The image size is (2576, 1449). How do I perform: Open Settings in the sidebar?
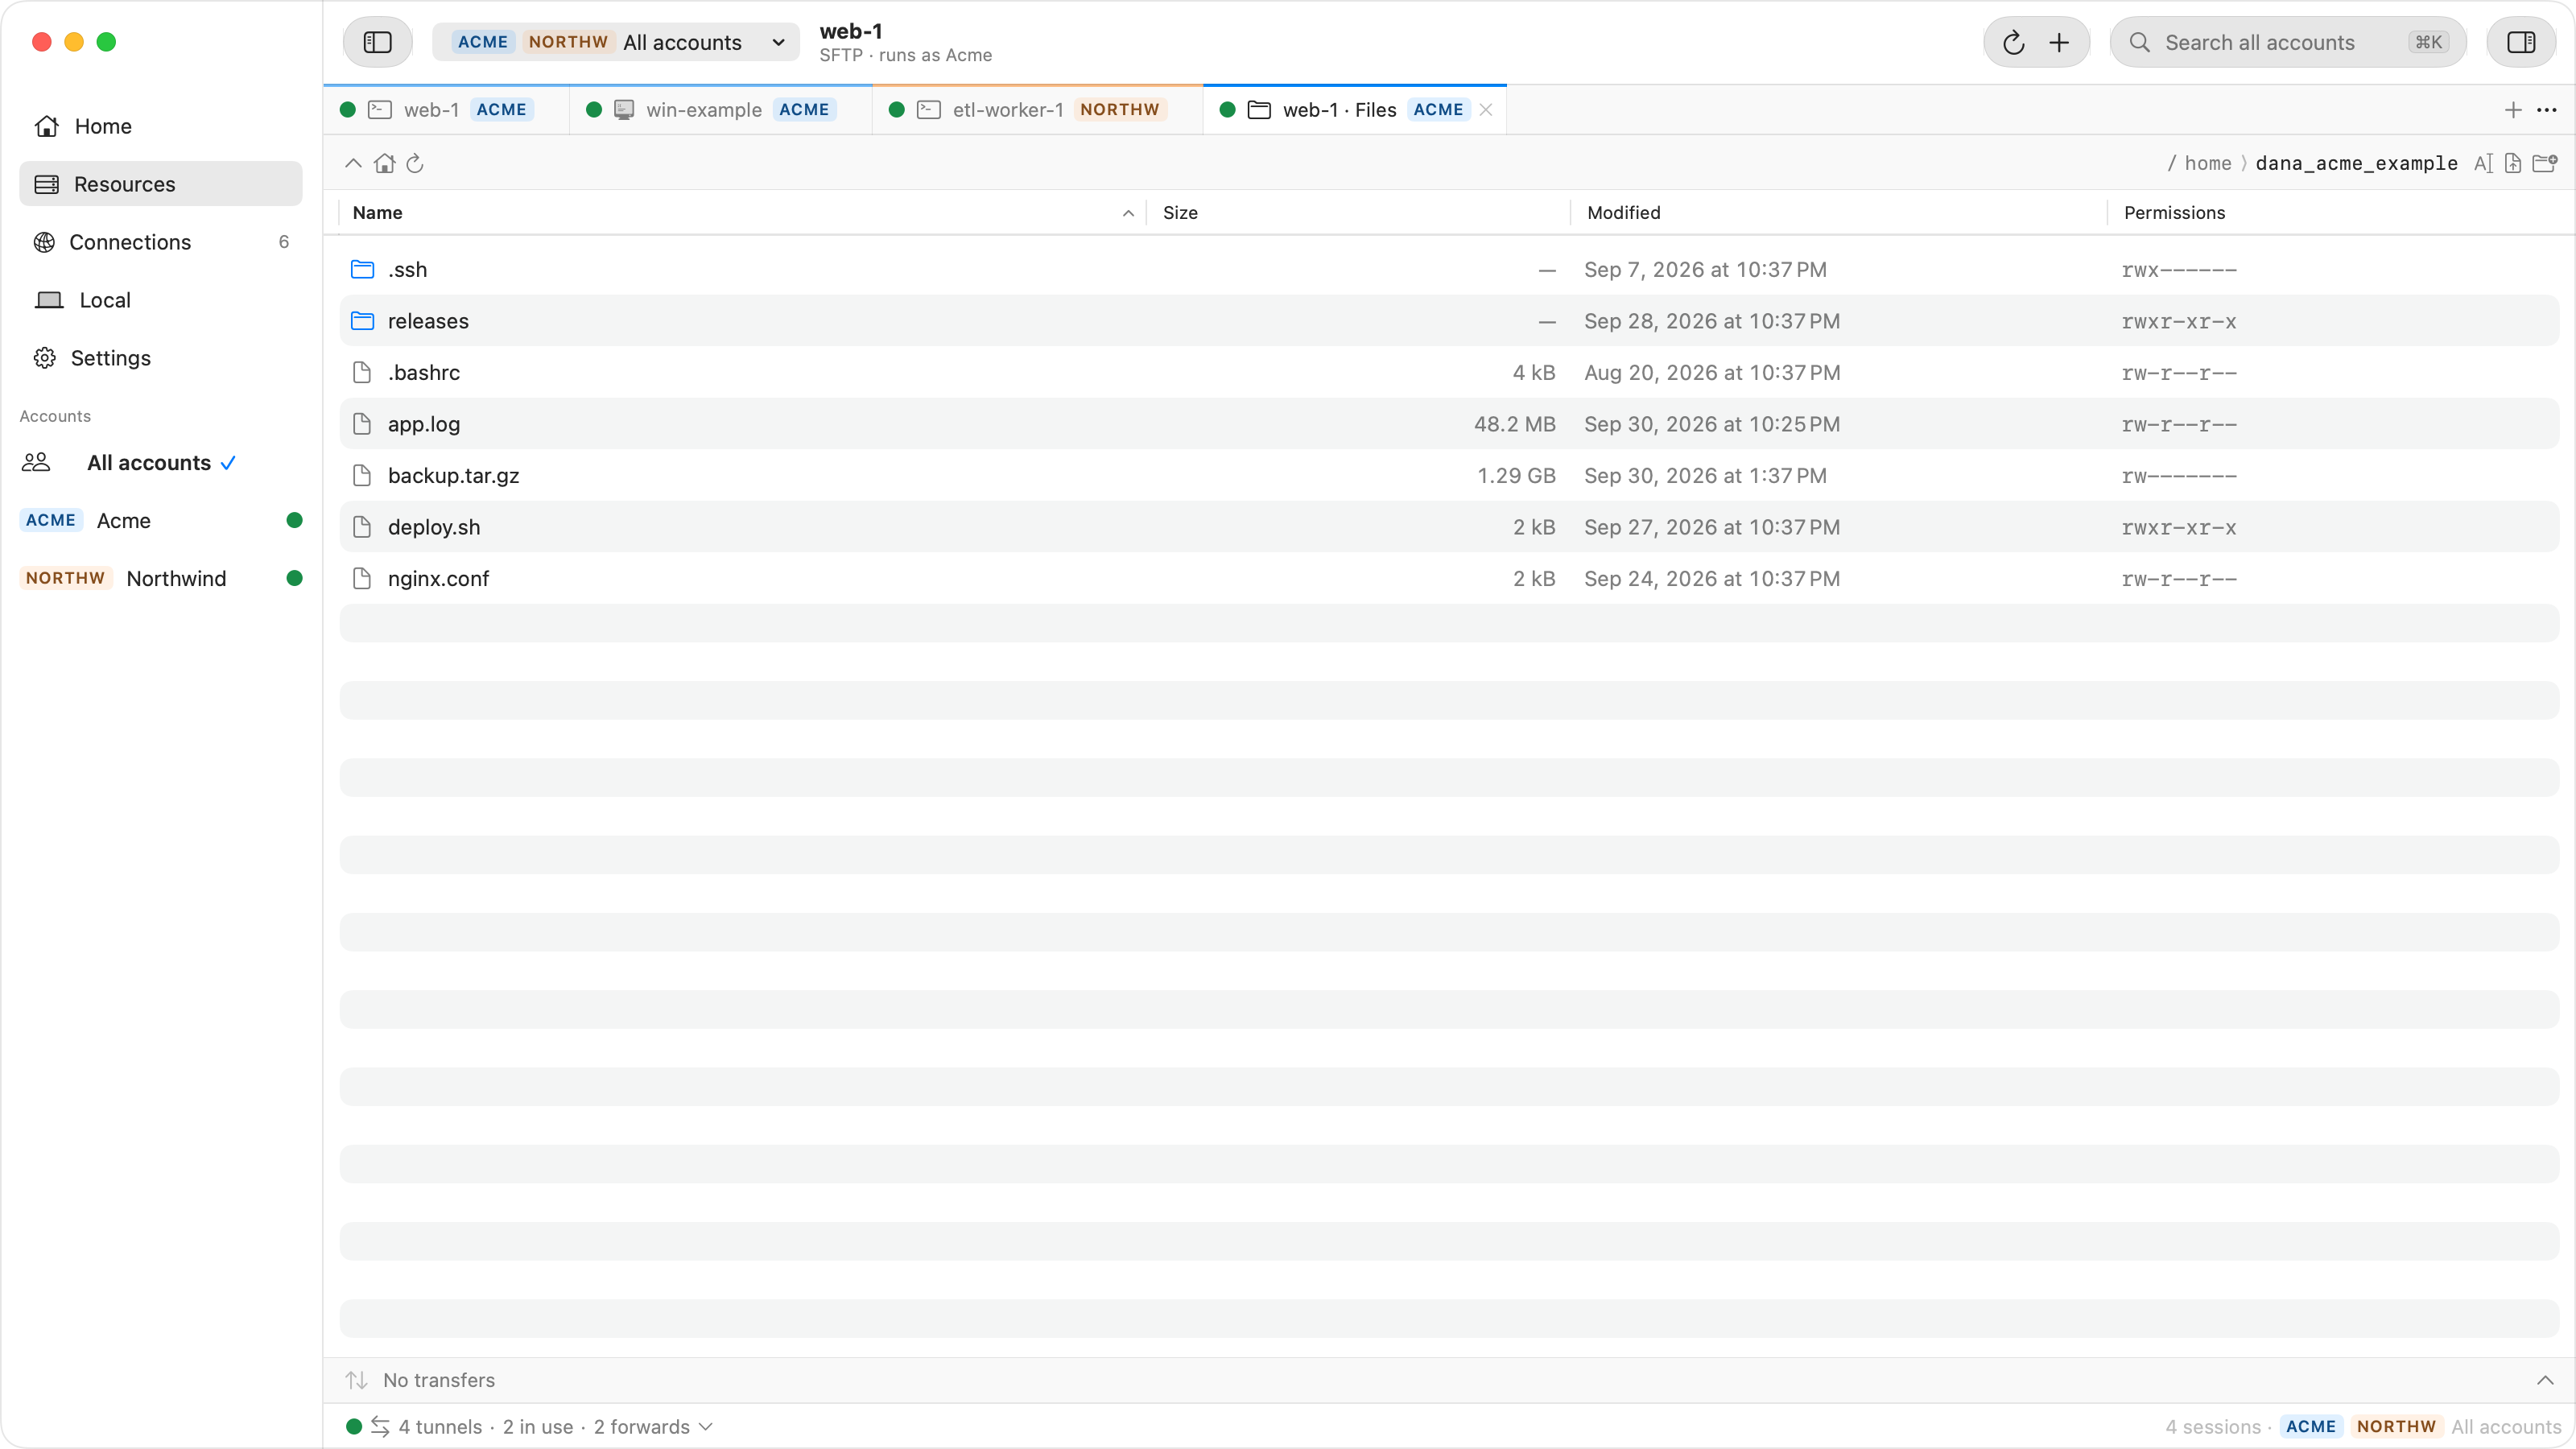pos(161,358)
